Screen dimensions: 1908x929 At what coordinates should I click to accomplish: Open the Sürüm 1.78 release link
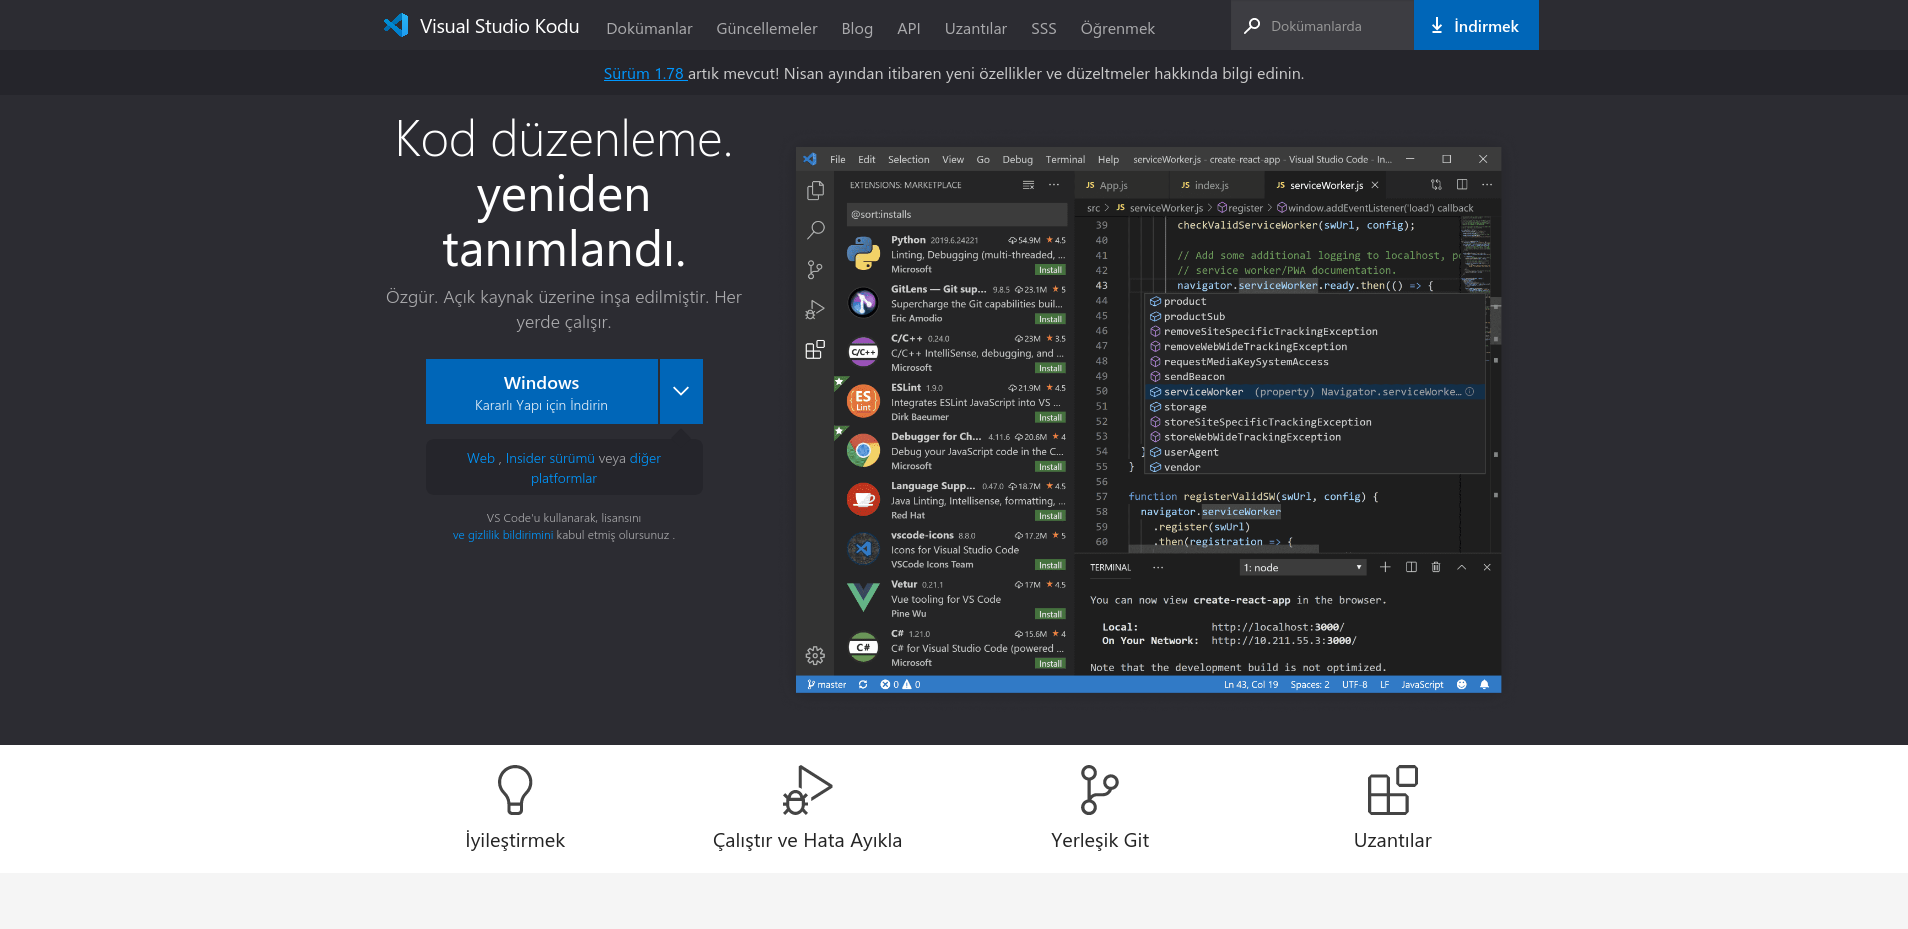click(x=644, y=73)
